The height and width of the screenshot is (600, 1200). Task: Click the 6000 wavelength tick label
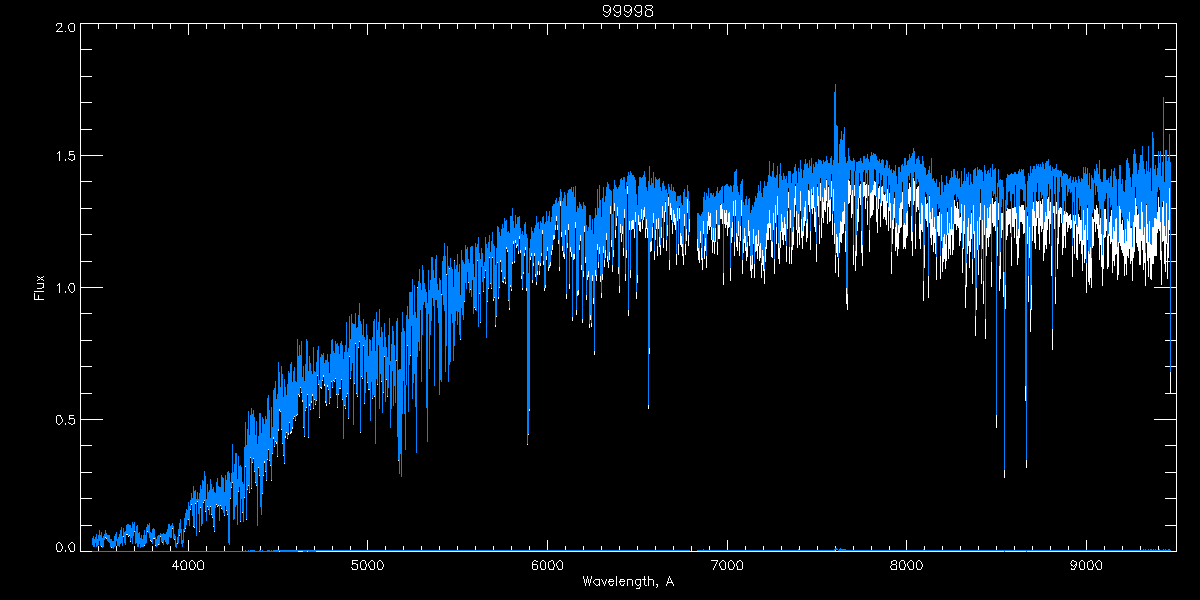point(547,565)
